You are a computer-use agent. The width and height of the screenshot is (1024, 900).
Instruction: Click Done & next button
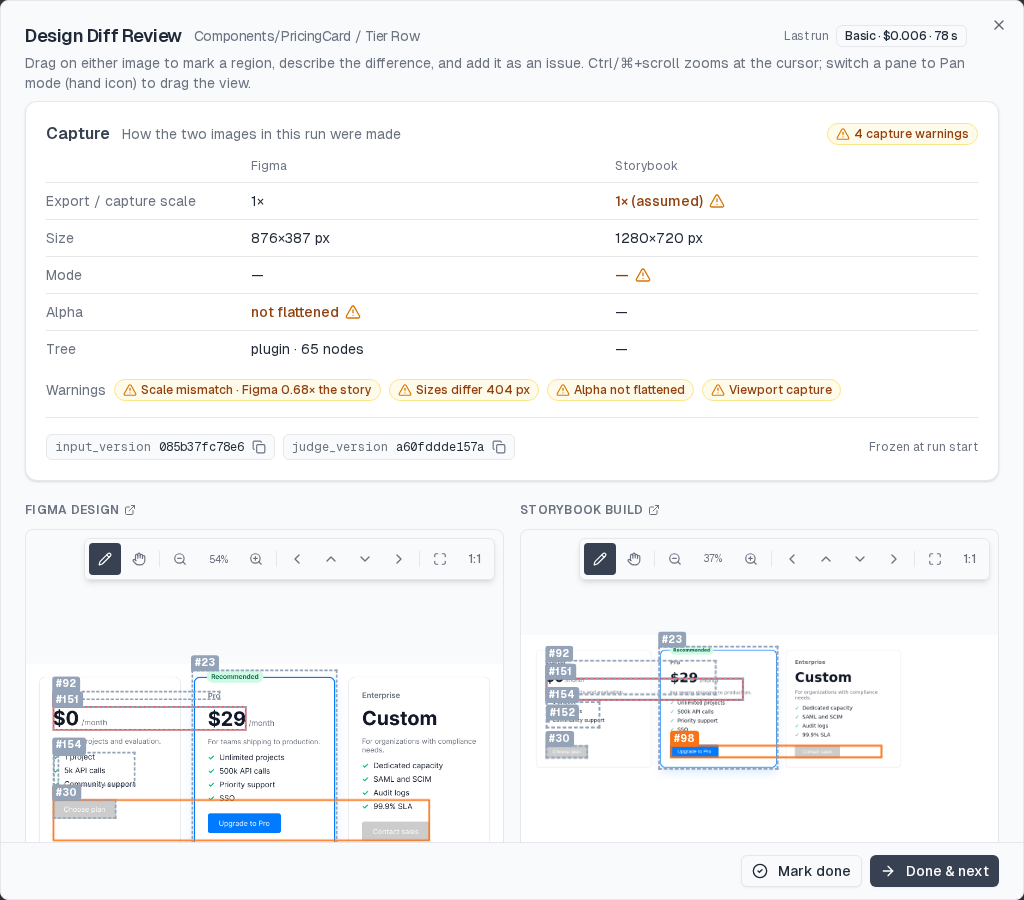click(x=935, y=871)
